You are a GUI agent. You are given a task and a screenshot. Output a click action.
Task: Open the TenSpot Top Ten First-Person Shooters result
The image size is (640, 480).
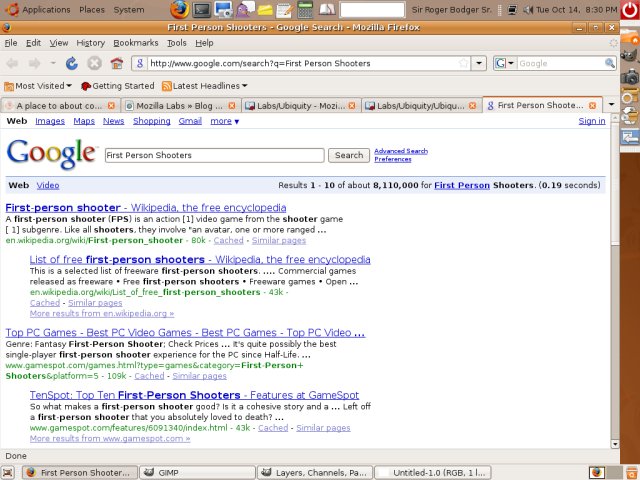click(x=194, y=395)
